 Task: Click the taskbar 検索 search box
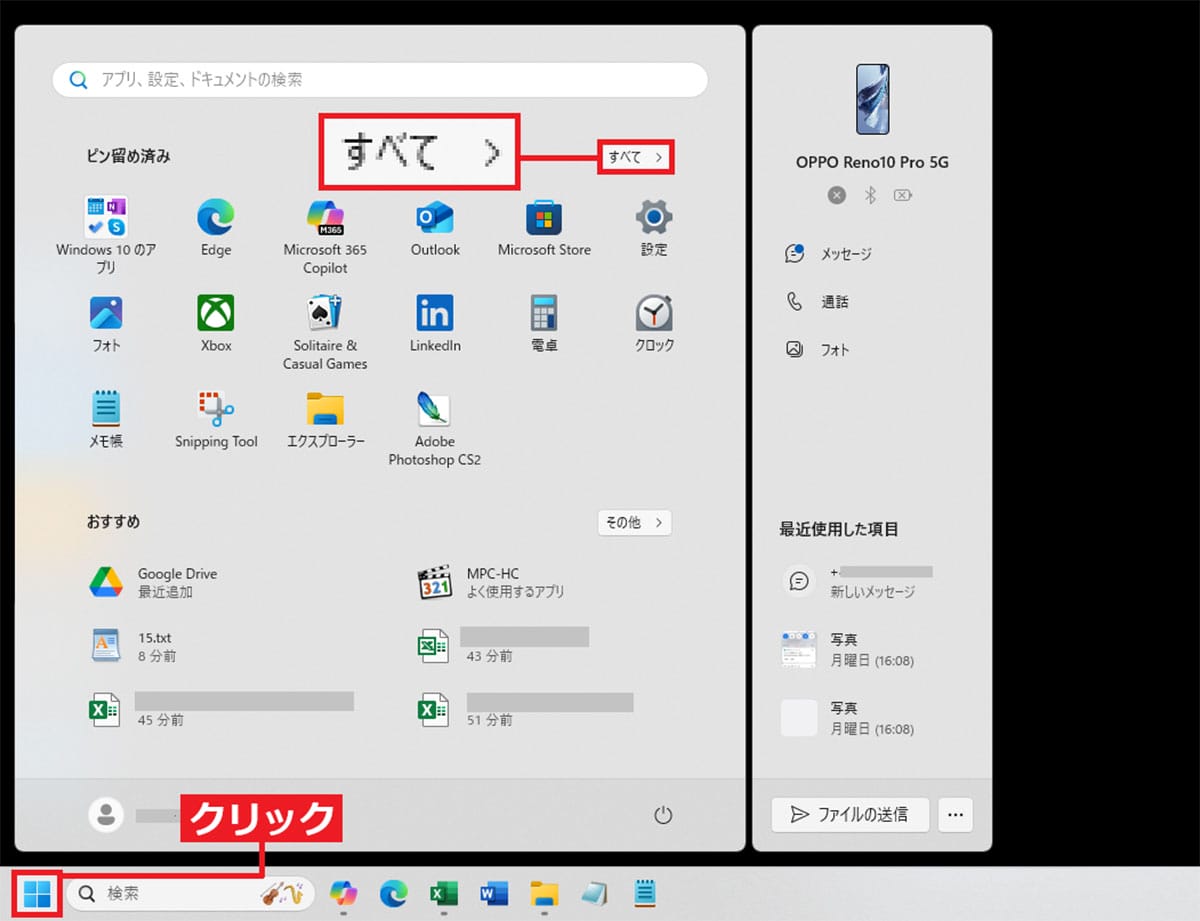coord(191,893)
